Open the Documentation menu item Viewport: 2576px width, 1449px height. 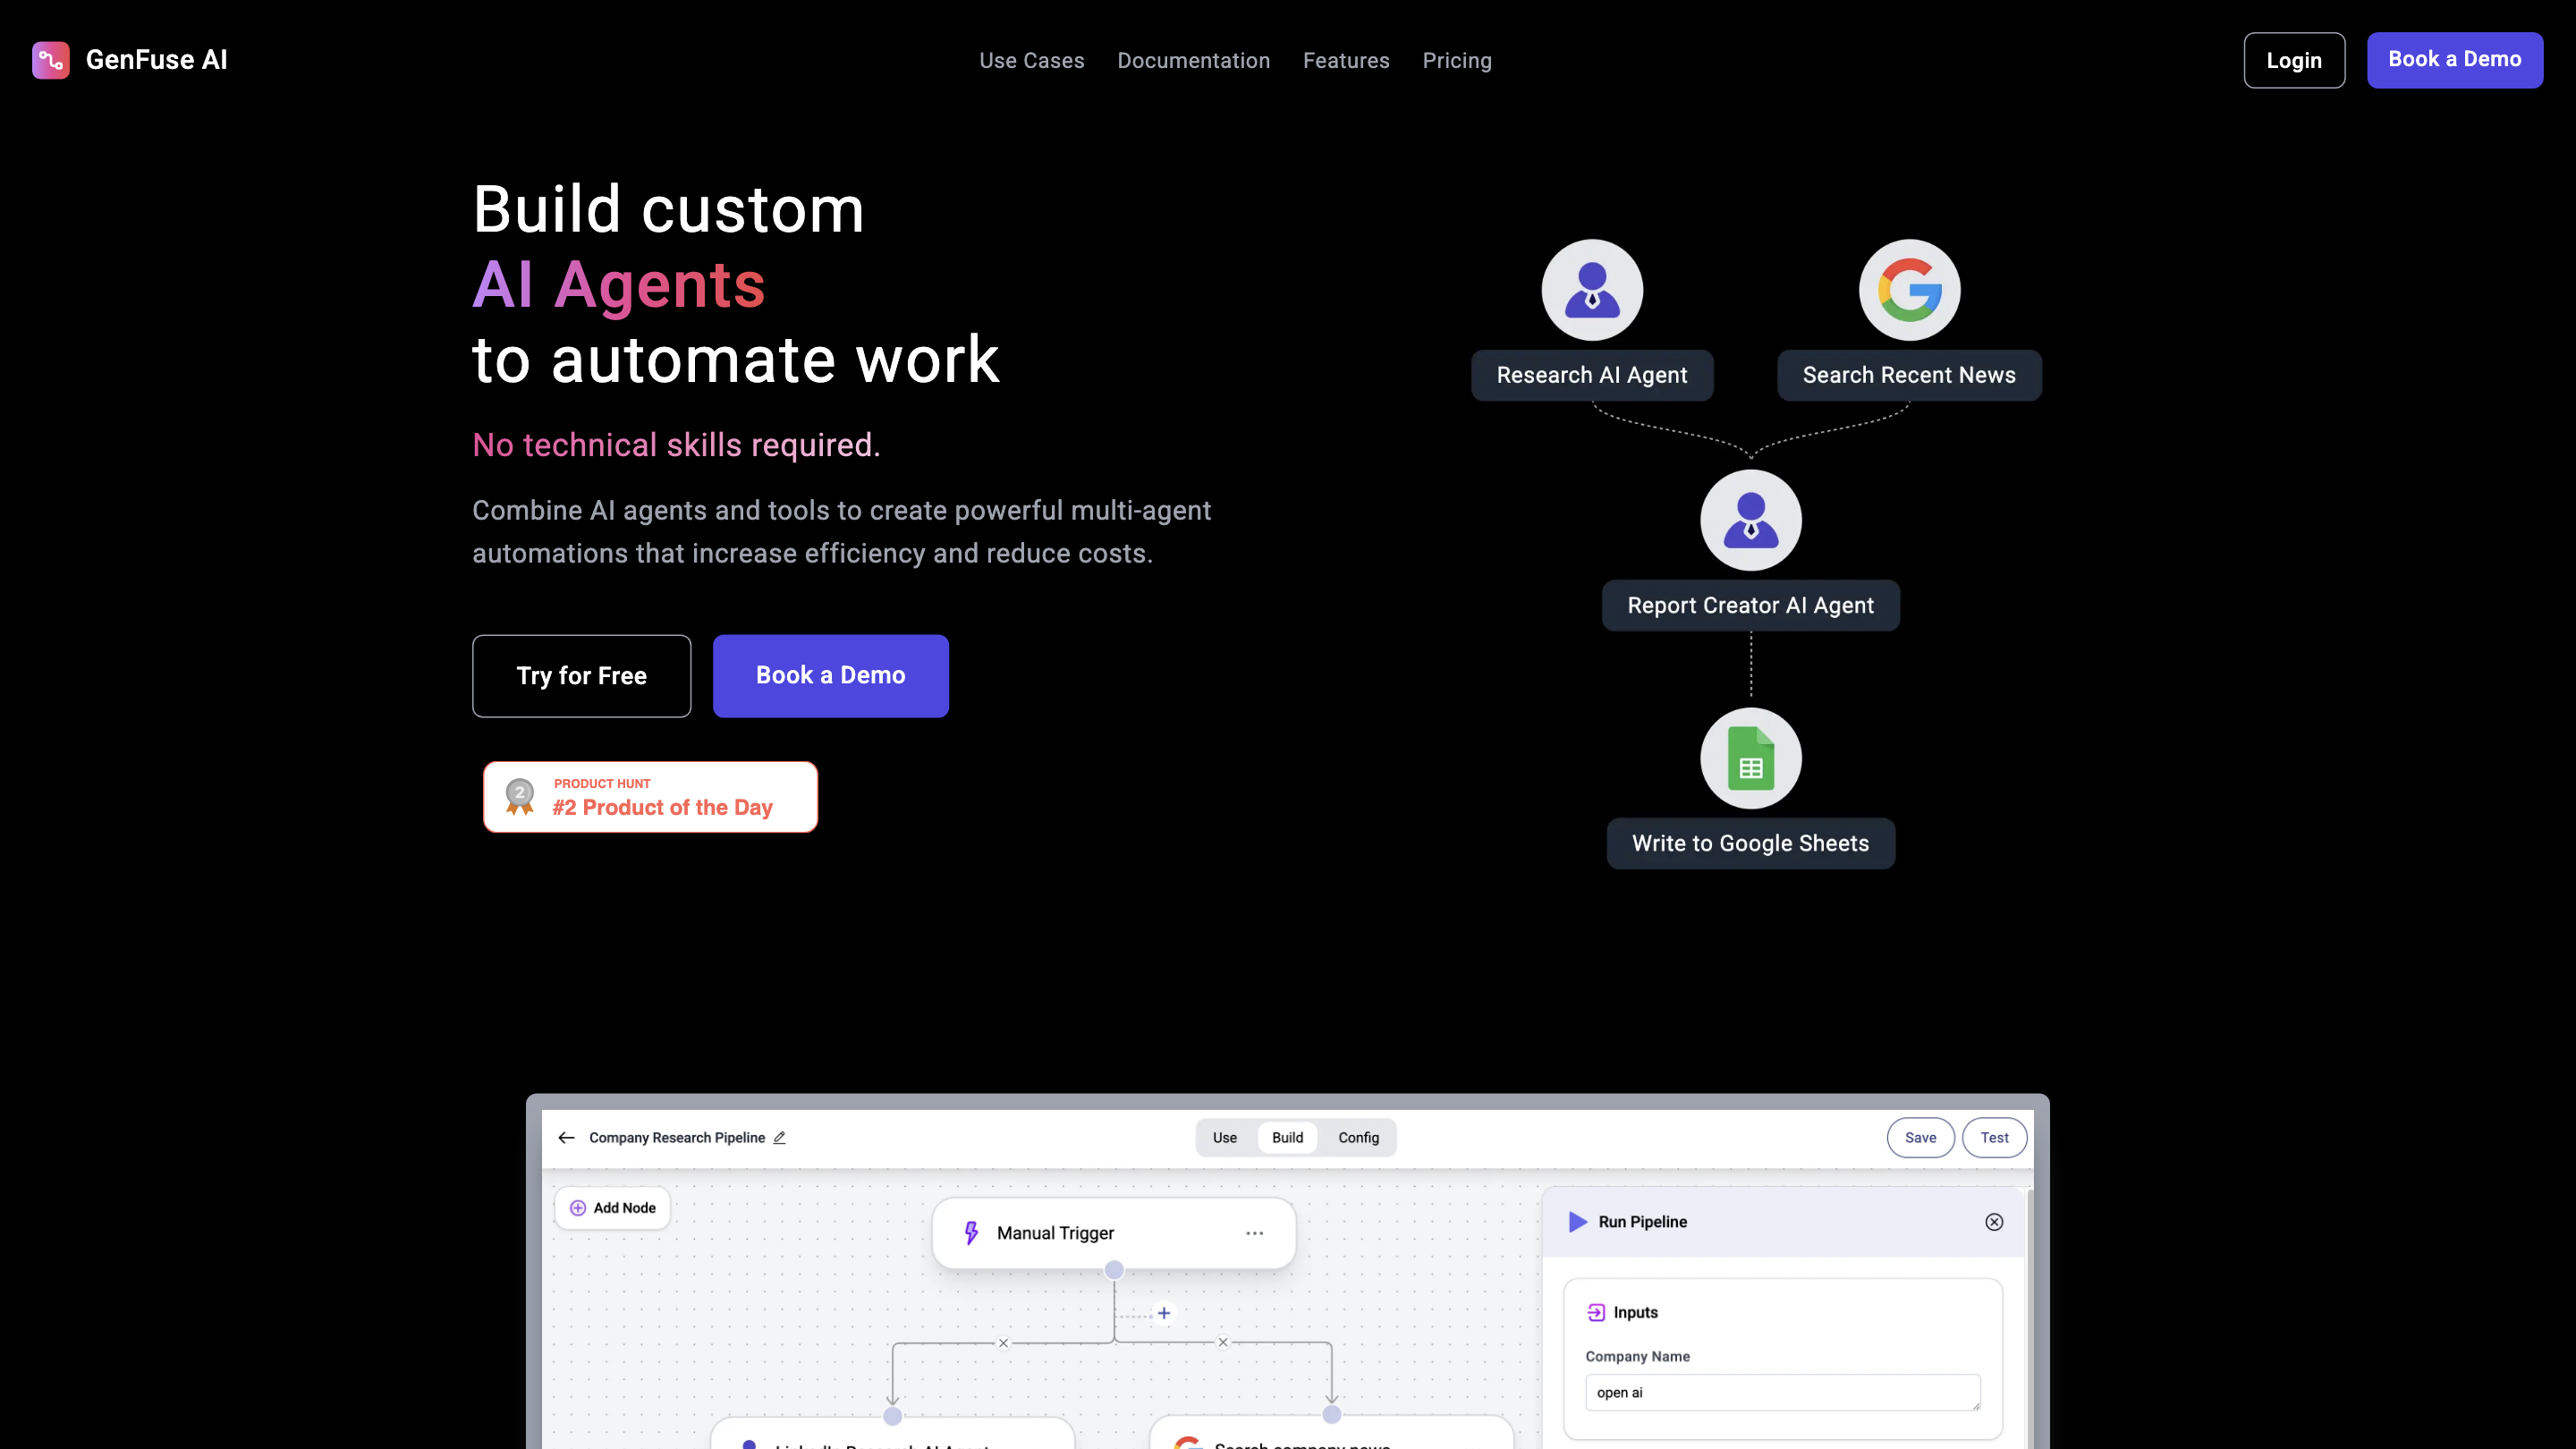1193,60
